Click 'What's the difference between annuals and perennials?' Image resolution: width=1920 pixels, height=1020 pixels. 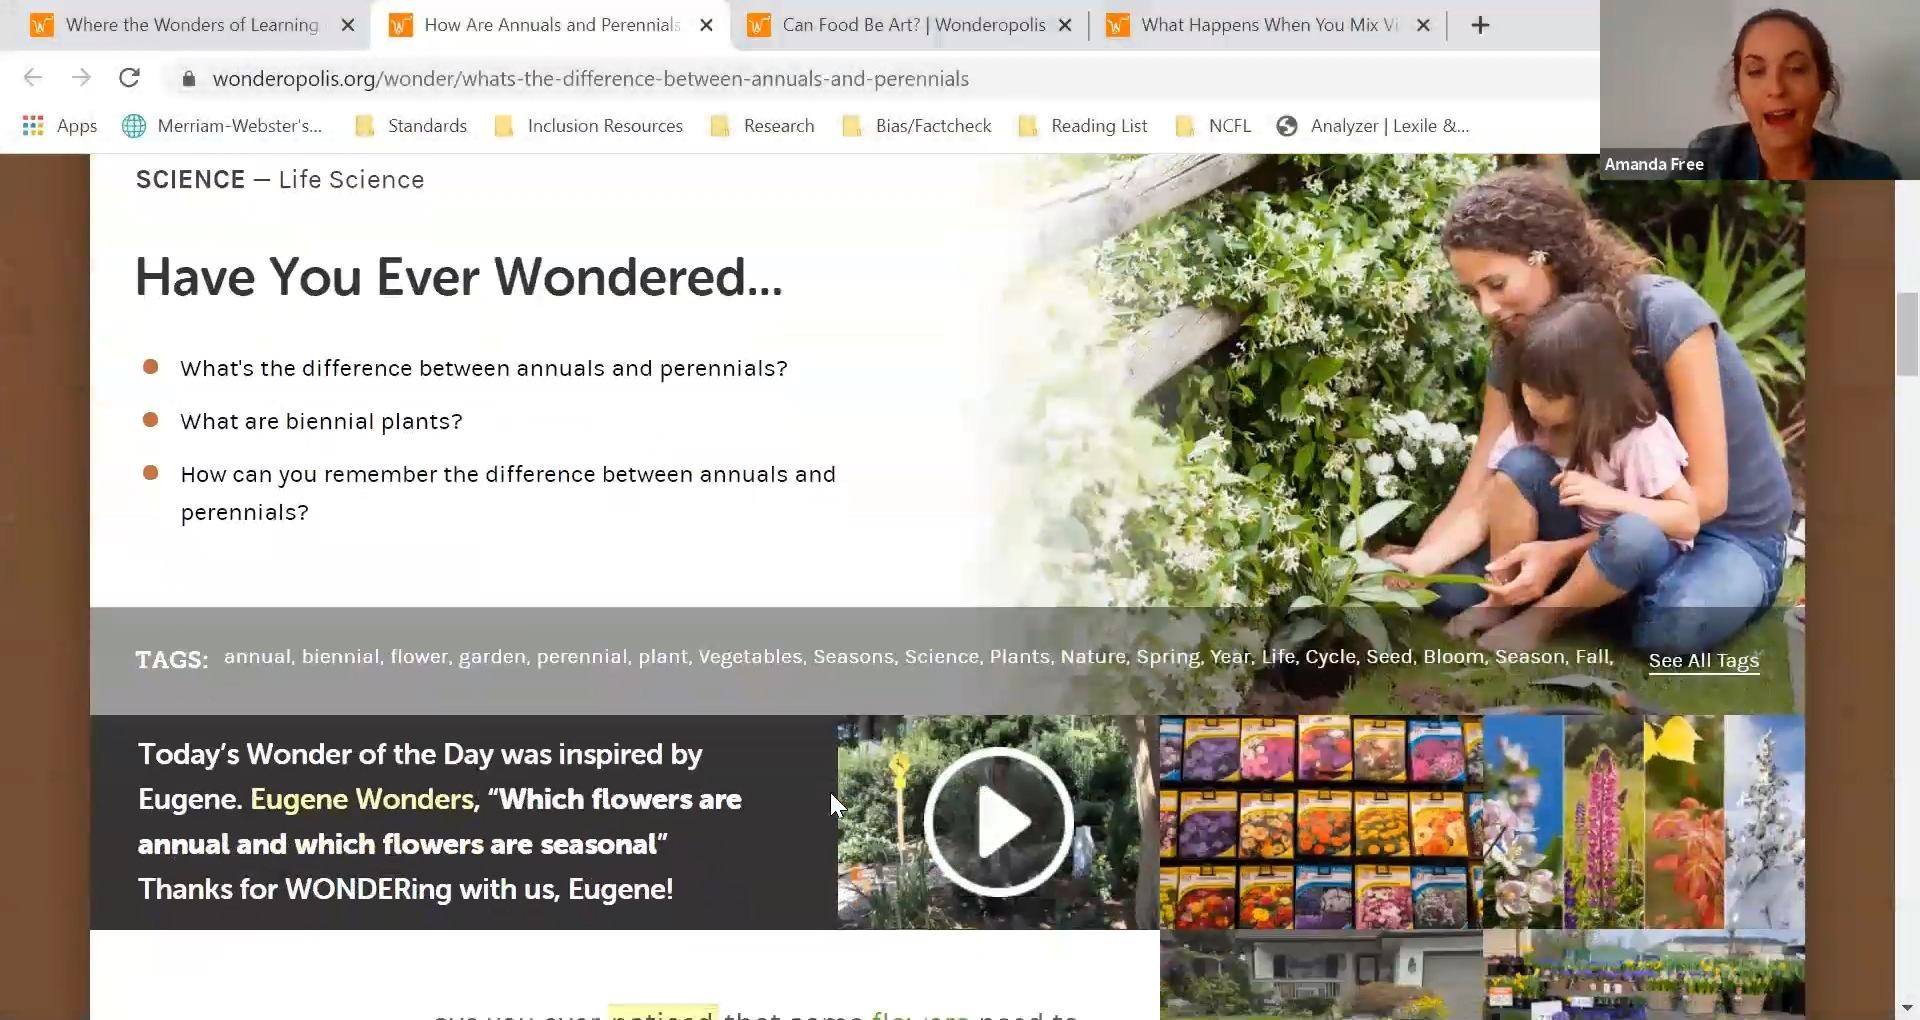pyautogui.click(x=484, y=369)
